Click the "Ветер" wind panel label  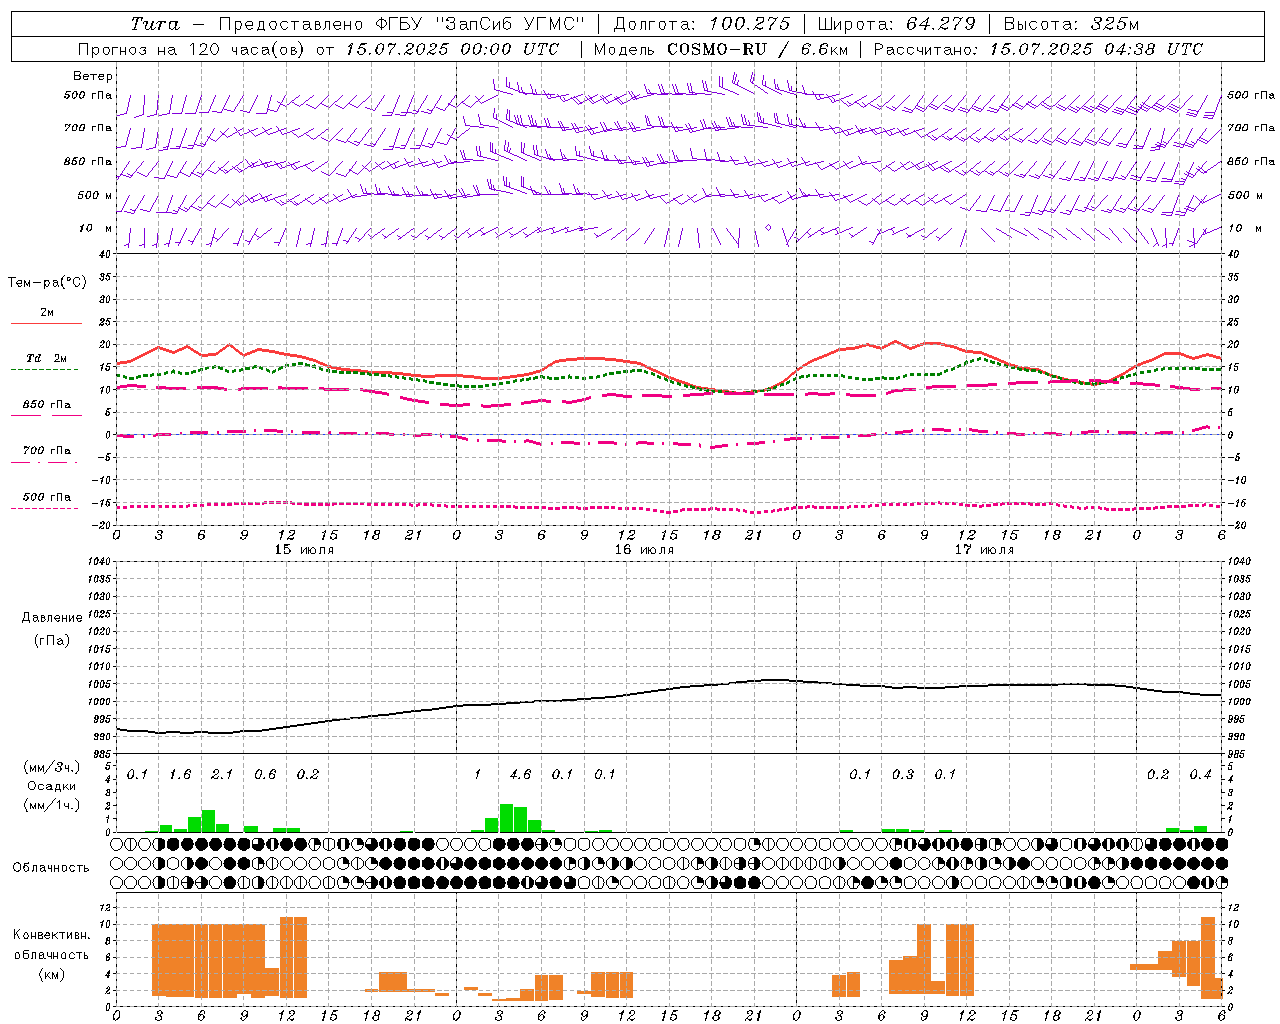click(x=93, y=76)
